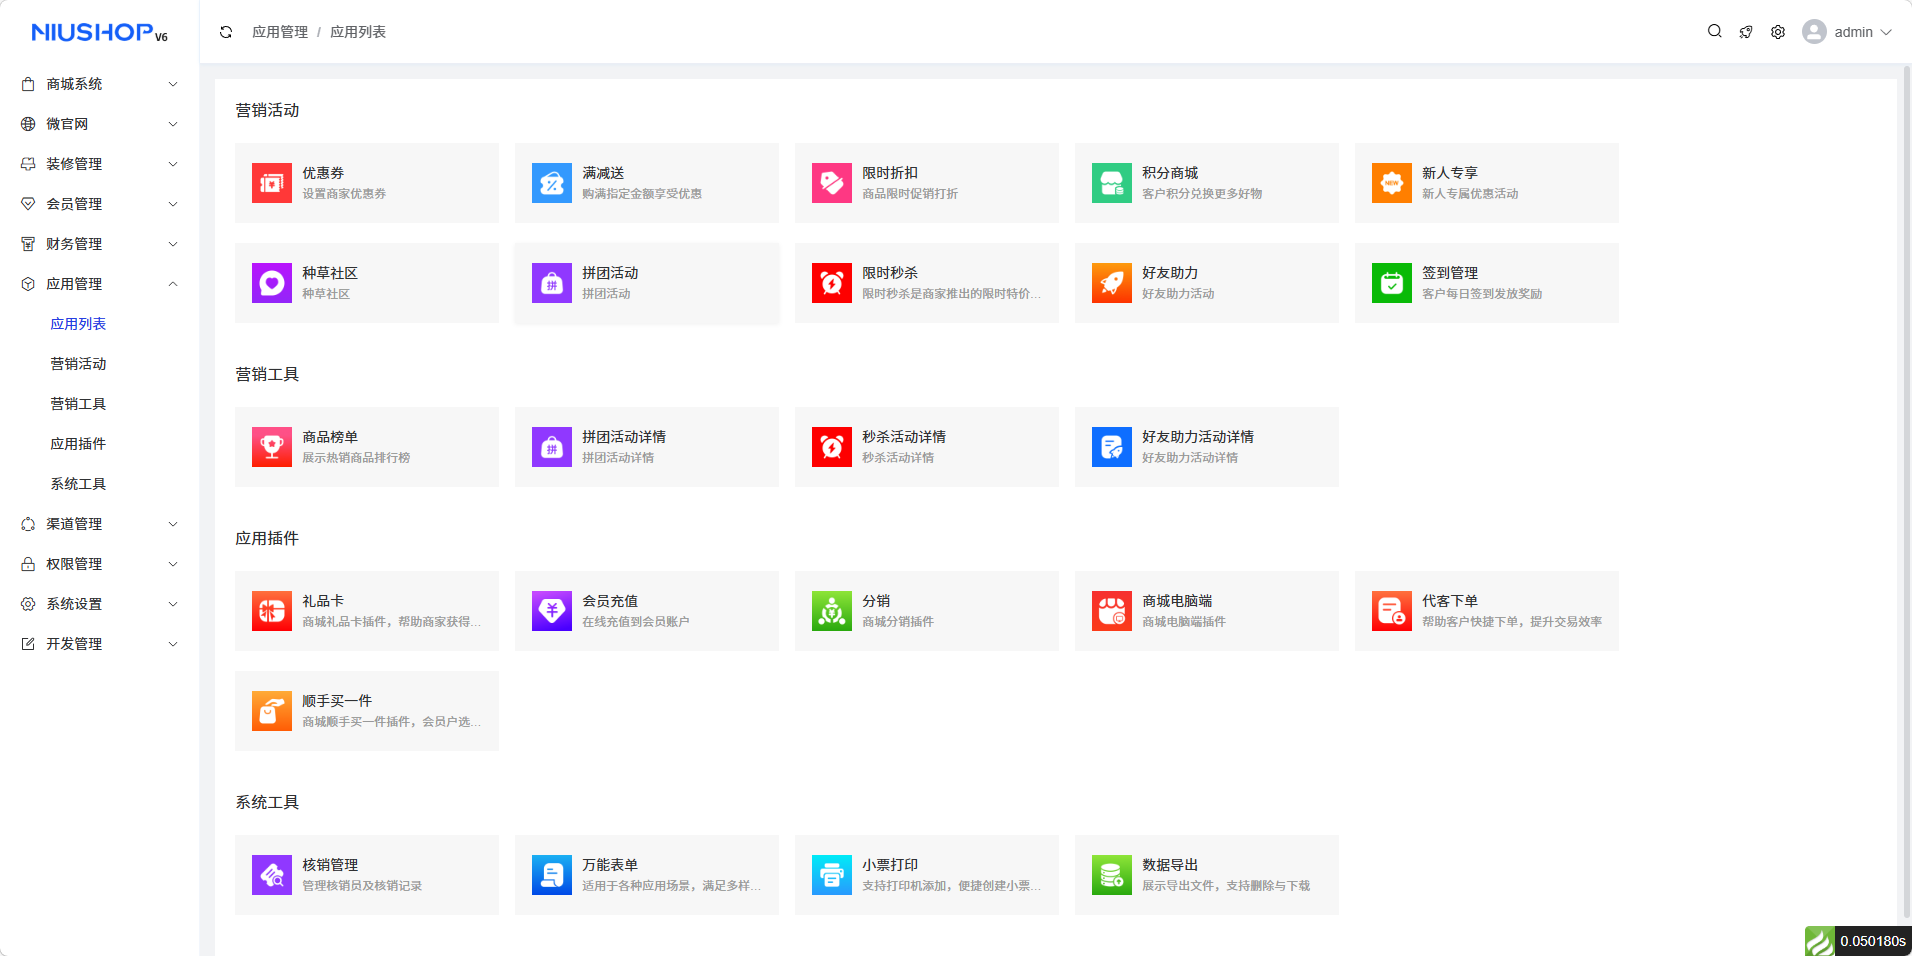
Task: Open the 签到管理 check-in icon
Action: point(1392,283)
